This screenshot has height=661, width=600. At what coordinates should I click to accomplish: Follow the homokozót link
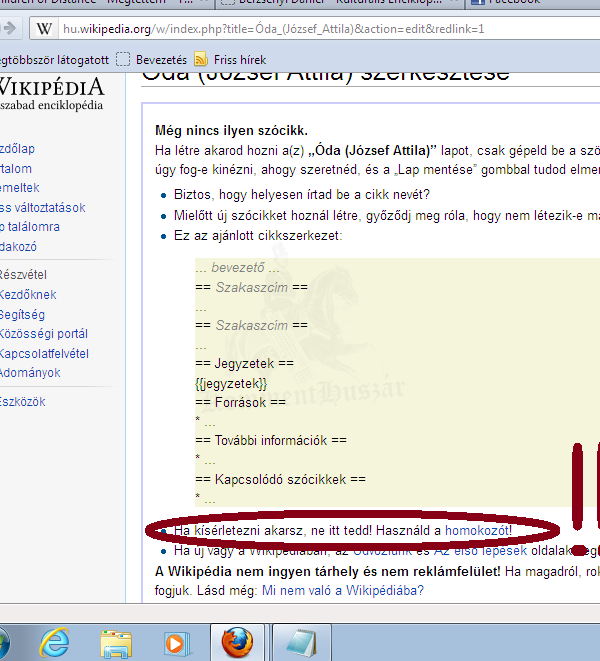[476, 530]
